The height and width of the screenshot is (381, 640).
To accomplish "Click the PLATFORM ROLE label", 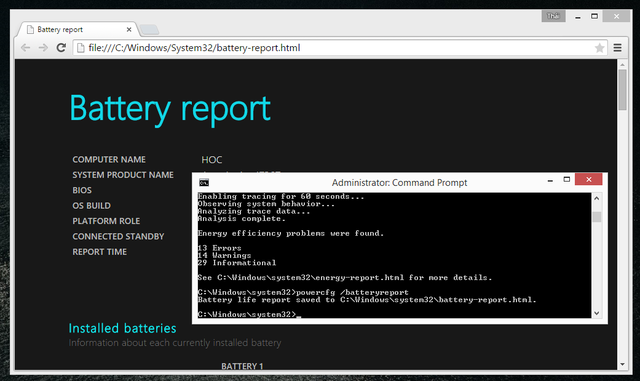I will click(x=106, y=221).
